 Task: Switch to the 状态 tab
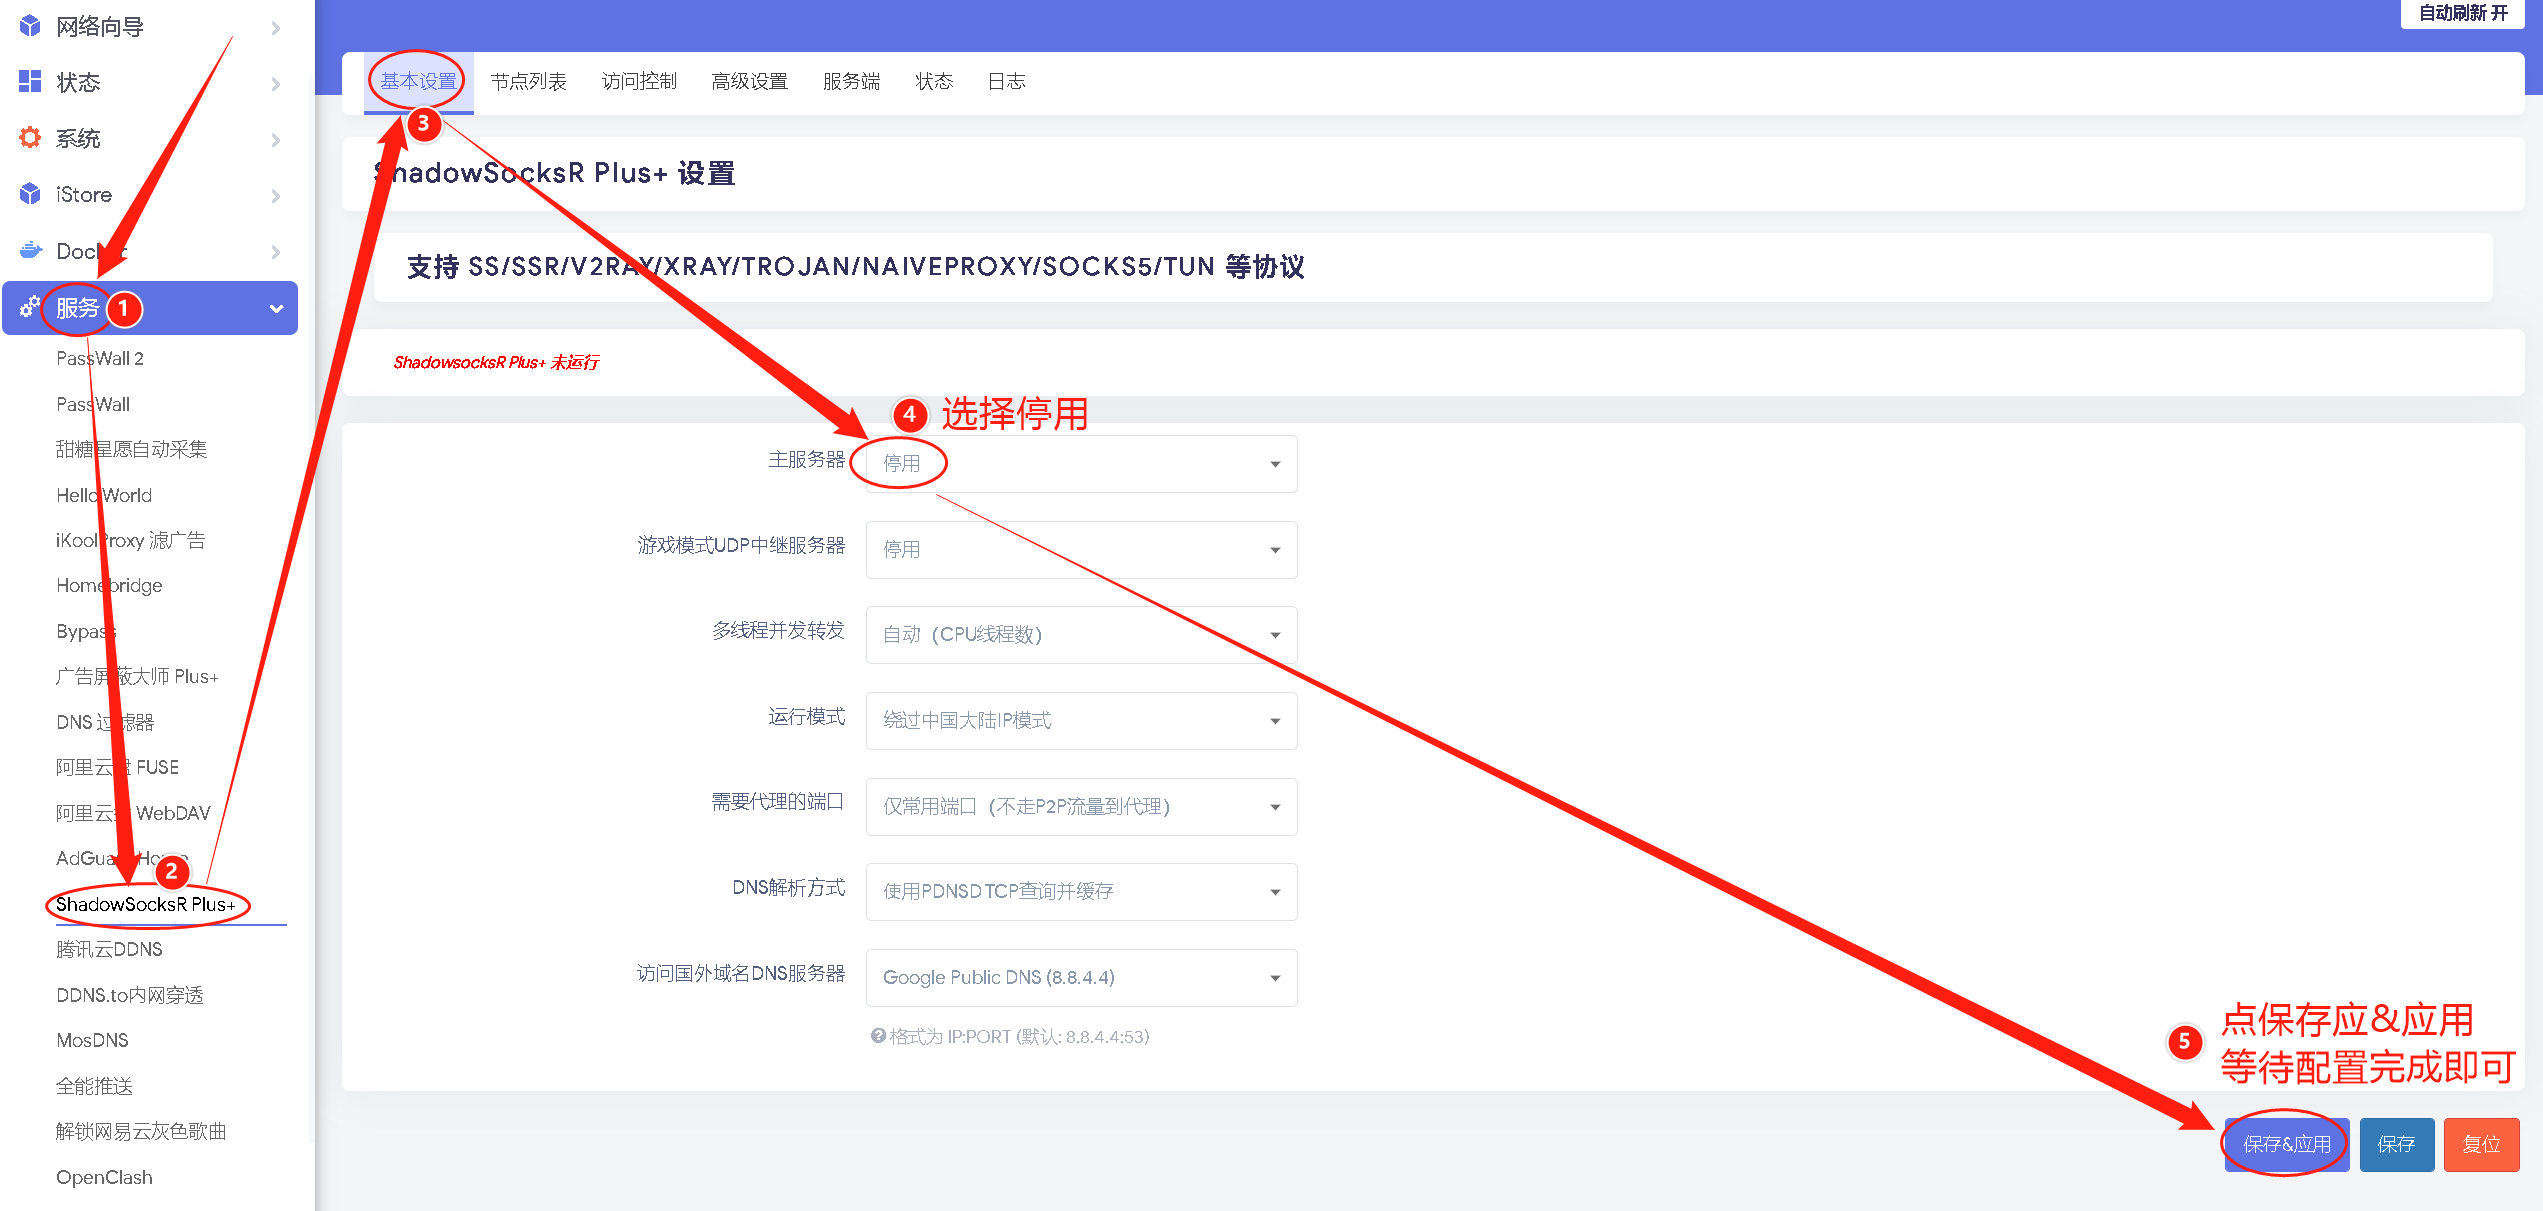pos(934,82)
